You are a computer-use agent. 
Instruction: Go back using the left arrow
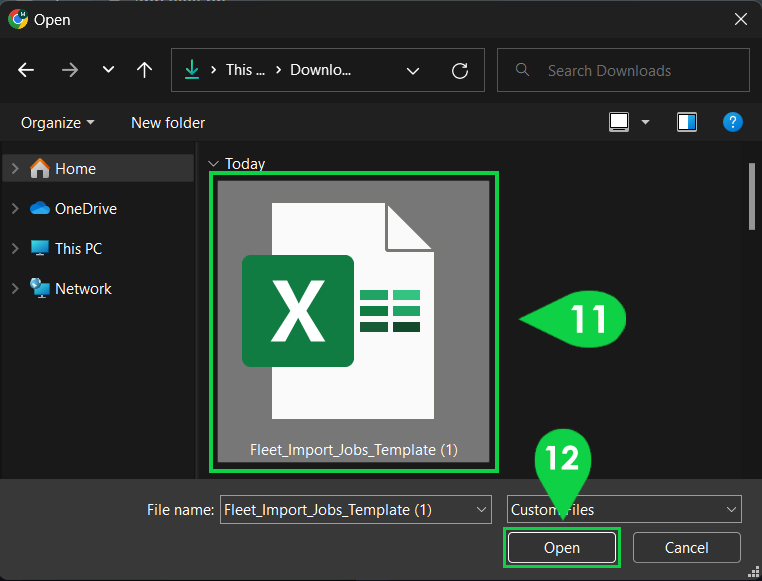(26, 70)
